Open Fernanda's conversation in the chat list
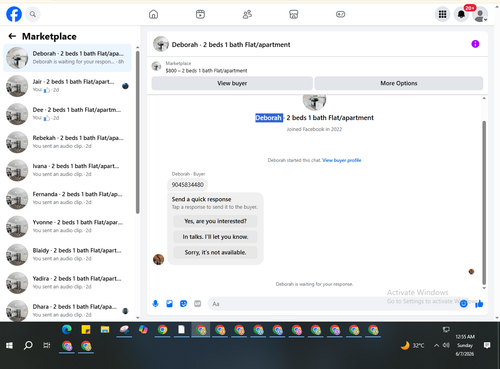500x369 pixels. tap(68, 198)
